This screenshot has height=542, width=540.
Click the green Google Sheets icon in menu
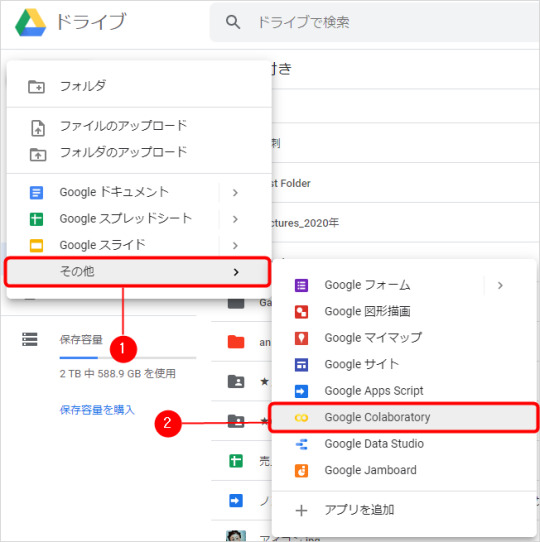[x=36, y=219]
